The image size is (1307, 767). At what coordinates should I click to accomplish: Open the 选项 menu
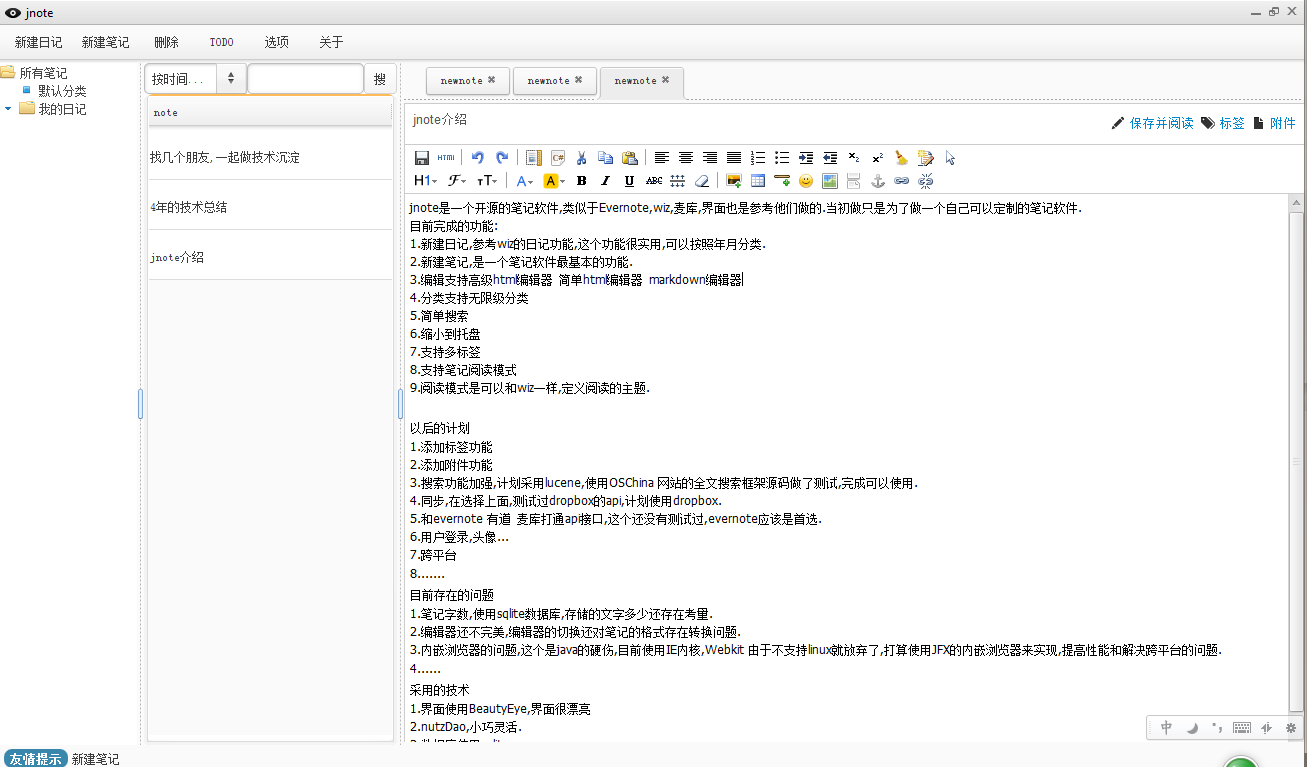point(276,42)
